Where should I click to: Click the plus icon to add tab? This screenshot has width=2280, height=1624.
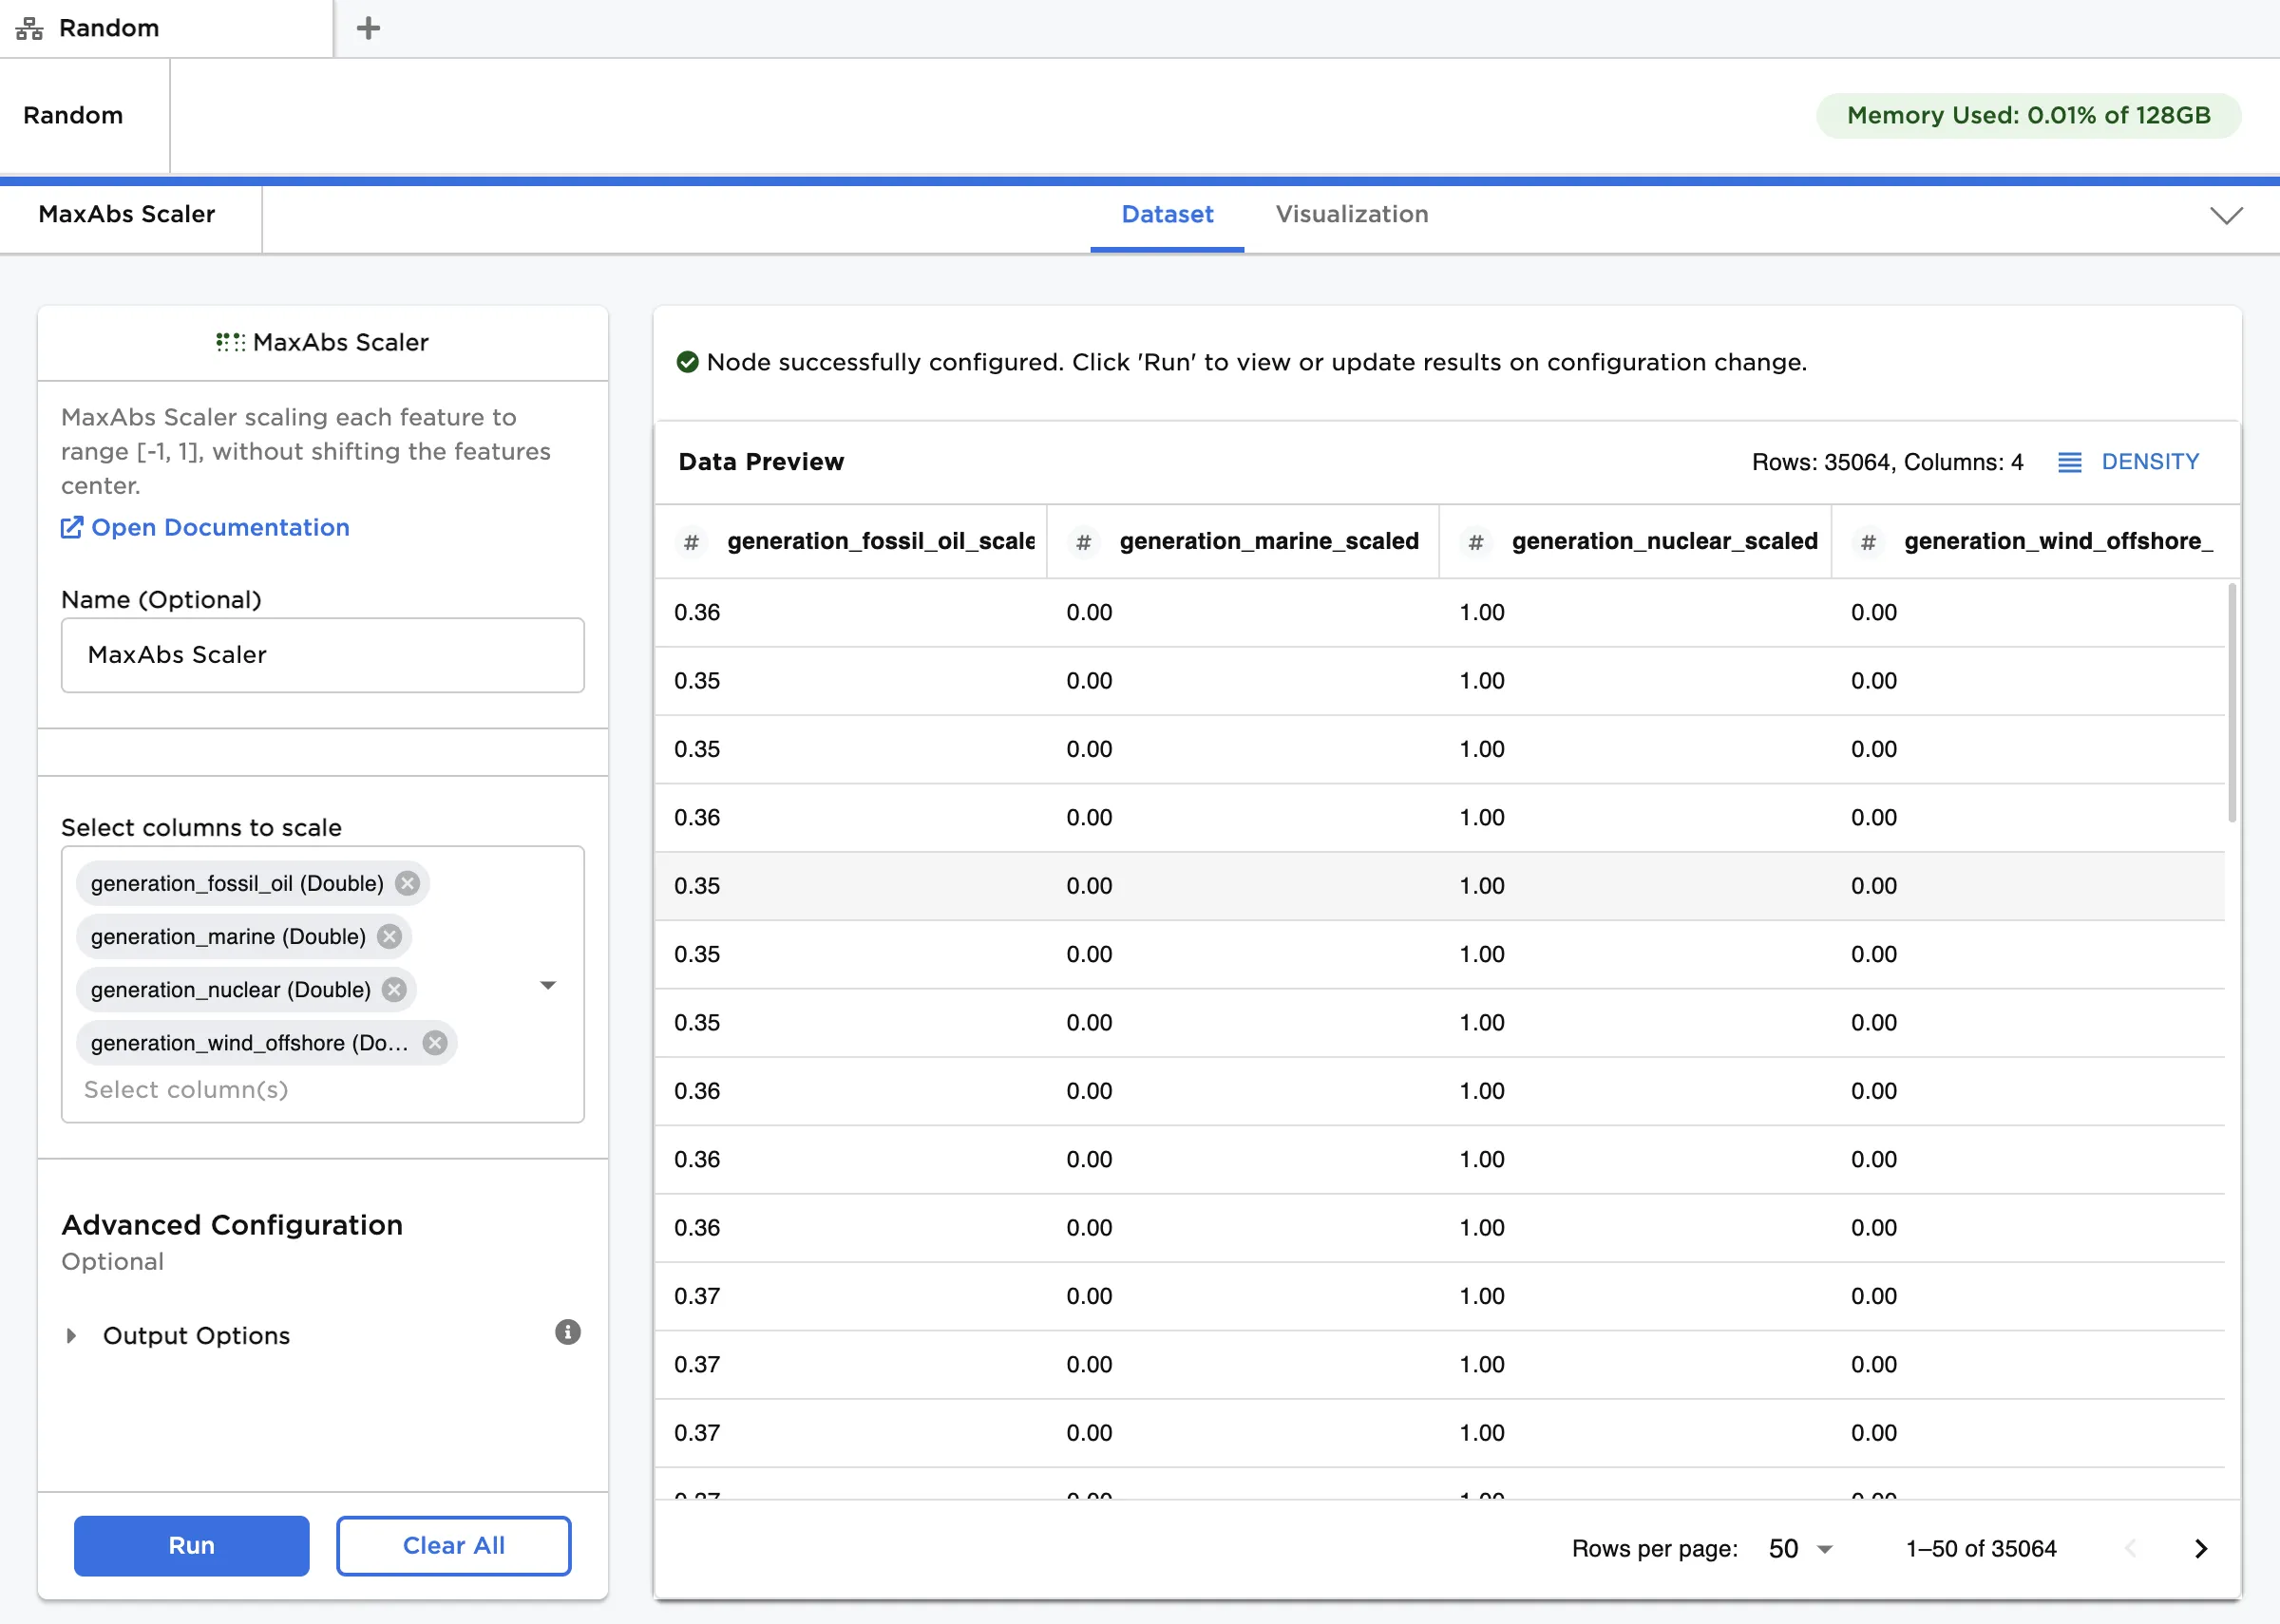click(x=368, y=28)
